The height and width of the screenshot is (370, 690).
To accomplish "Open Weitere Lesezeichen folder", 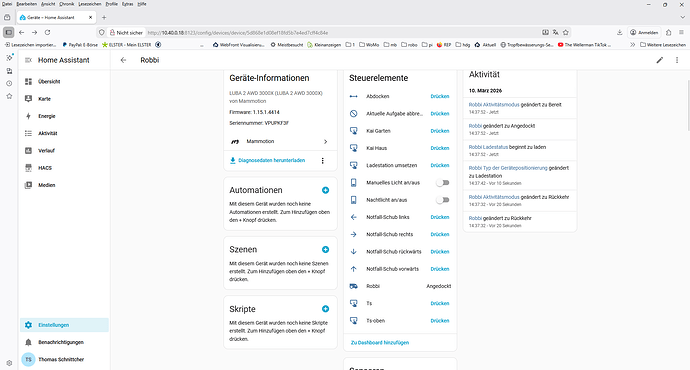I will [x=663, y=45].
